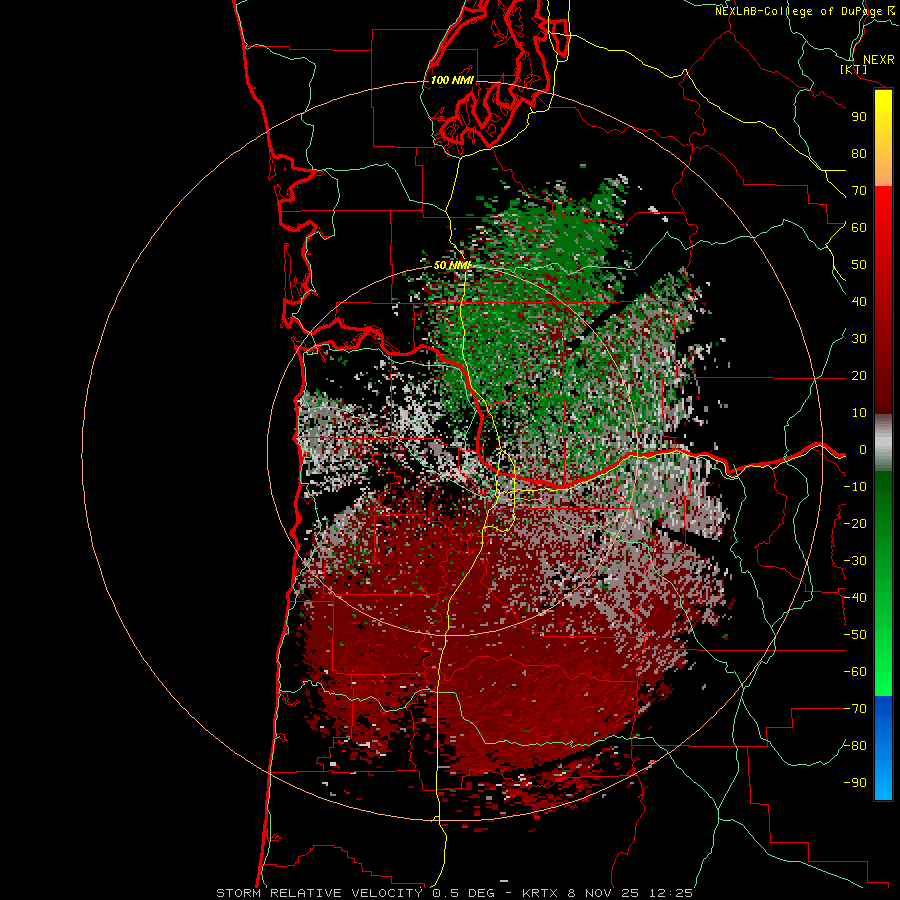Image resolution: width=900 pixels, height=900 pixels.
Task: Click the "-10" value on the velocity scale
Action: tap(855, 487)
